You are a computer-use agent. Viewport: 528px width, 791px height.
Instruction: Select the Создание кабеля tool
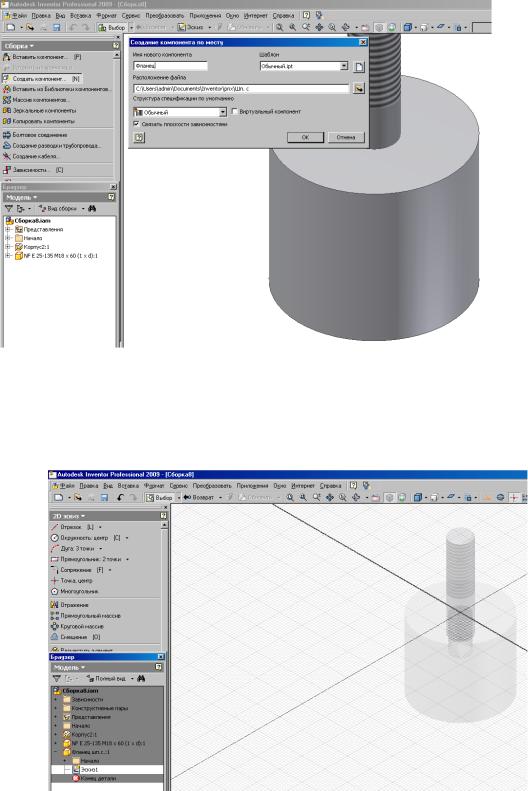click(x=30, y=156)
